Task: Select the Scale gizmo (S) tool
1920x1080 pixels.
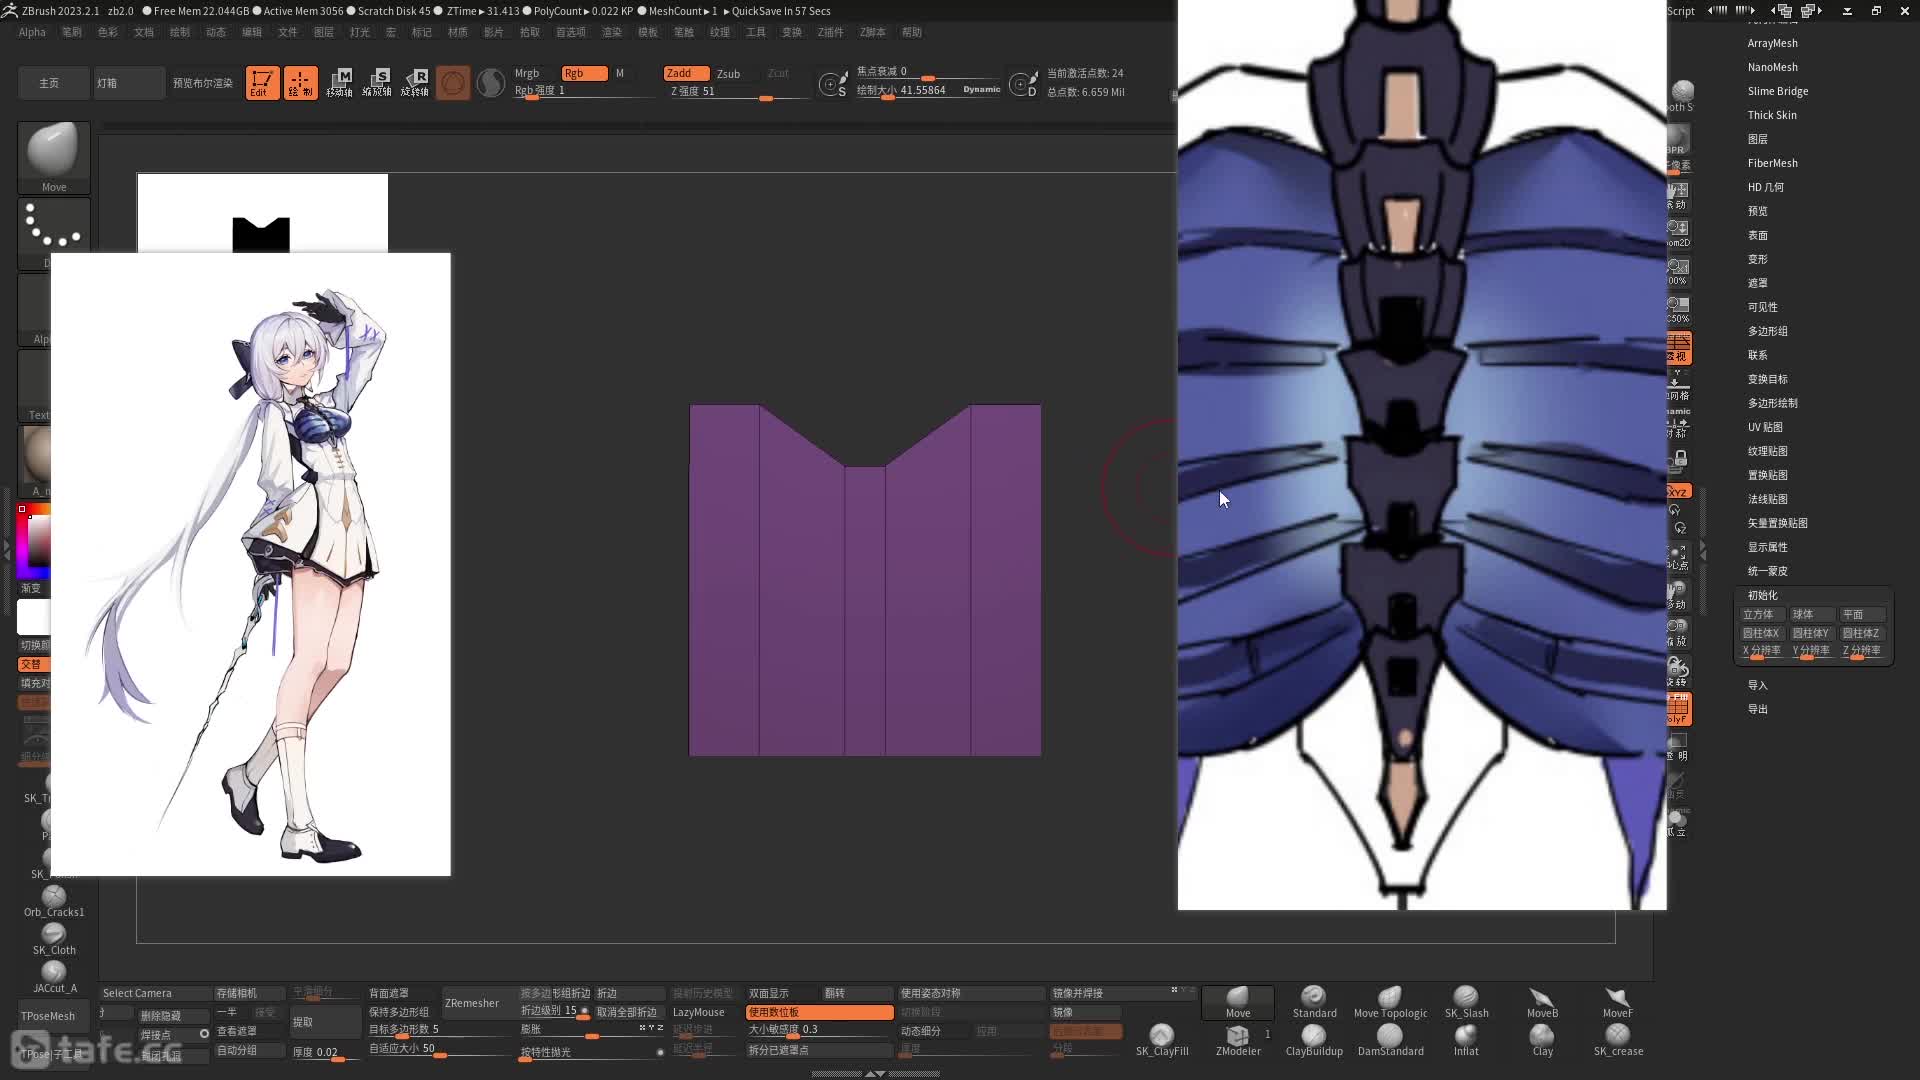Action: pos(377,83)
